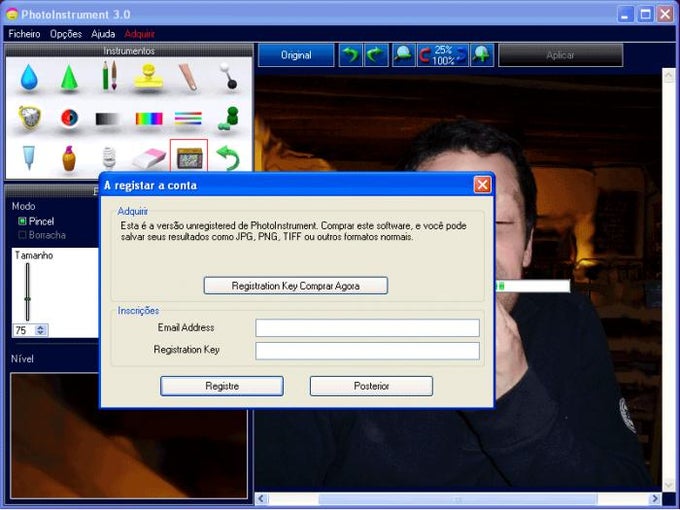
Task: Select the grayscale gradient tool
Action: [x=108, y=119]
